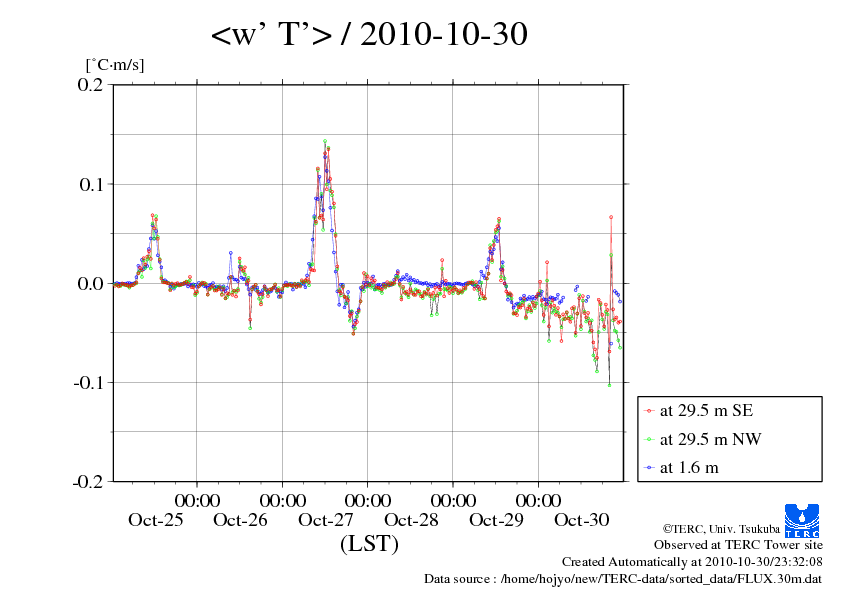Click the -0.1 y-axis label
Image resolution: width=842 pixels, height=595 pixels.
coord(88,382)
